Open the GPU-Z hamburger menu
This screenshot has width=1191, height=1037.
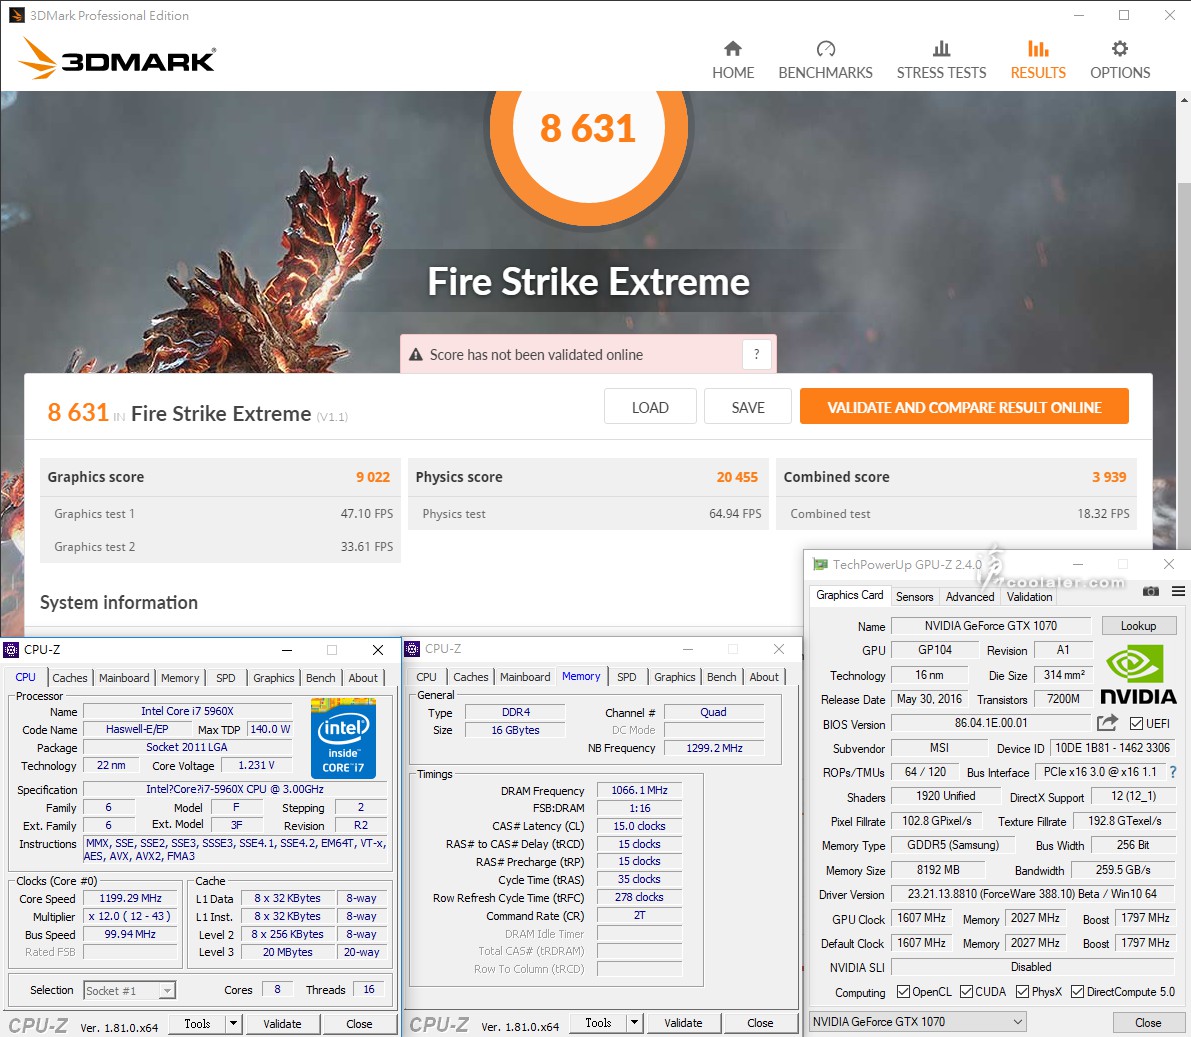pyautogui.click(x=1178, y=591)
